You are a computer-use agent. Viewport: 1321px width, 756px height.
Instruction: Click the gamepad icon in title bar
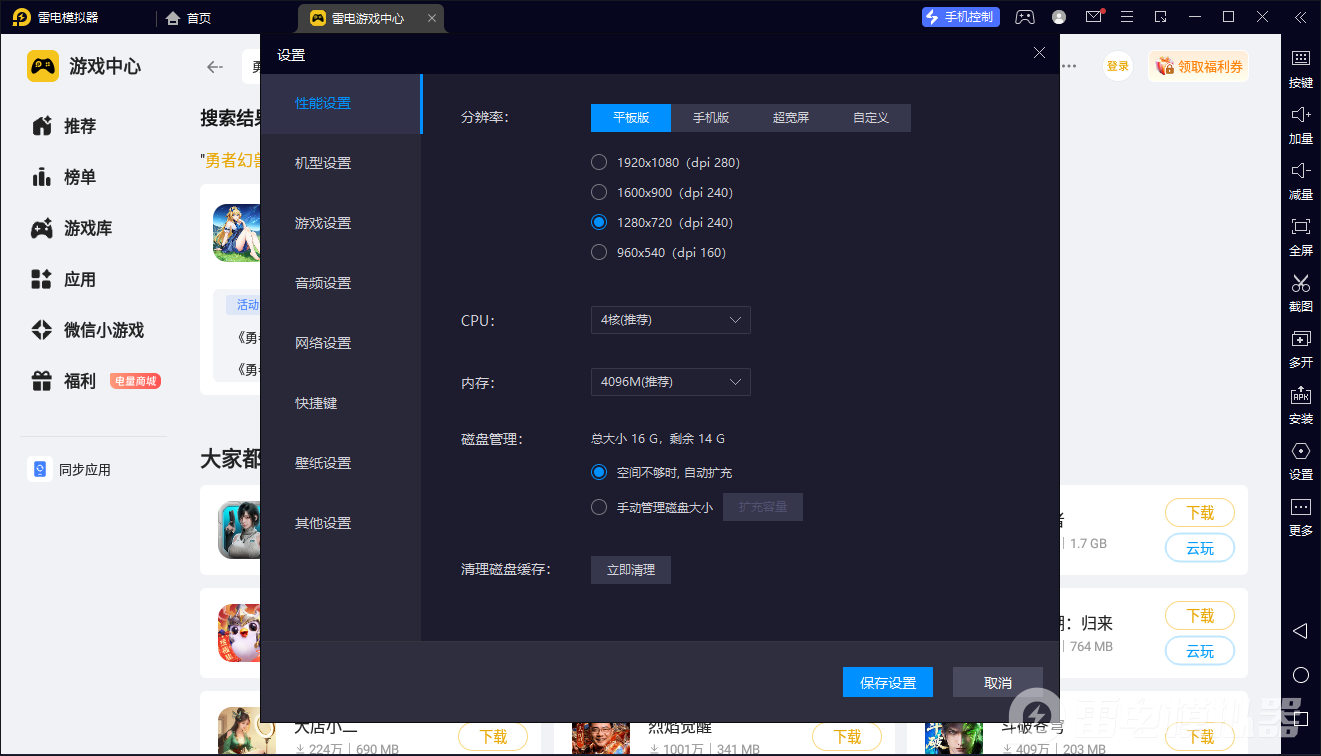click(1025, 17)
